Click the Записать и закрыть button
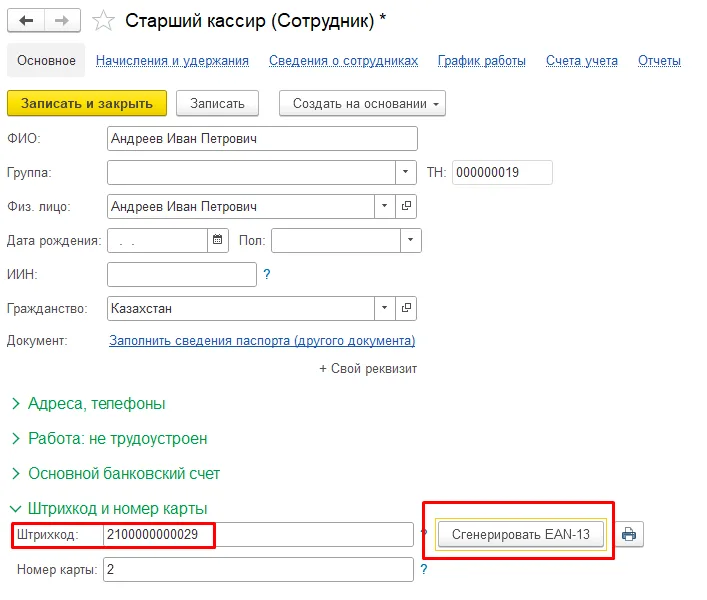Image resolution: width=707 pixels, height=600 pixels. [87, 103]
